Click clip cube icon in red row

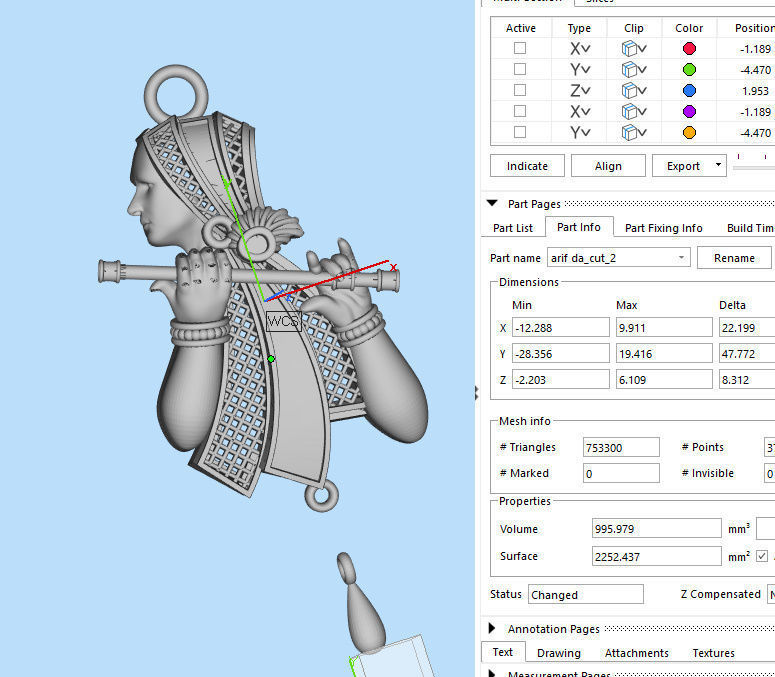(x=629, y=48)
